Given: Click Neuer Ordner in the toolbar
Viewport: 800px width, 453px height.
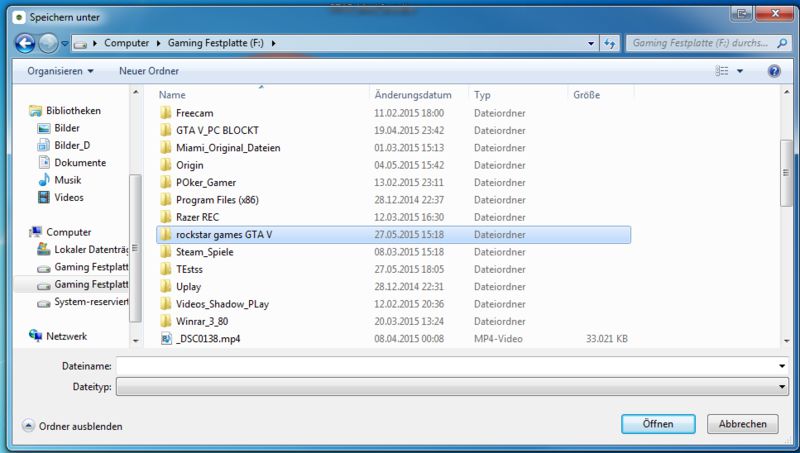Looking at the screenshot, I should click(x=149, y=72).
